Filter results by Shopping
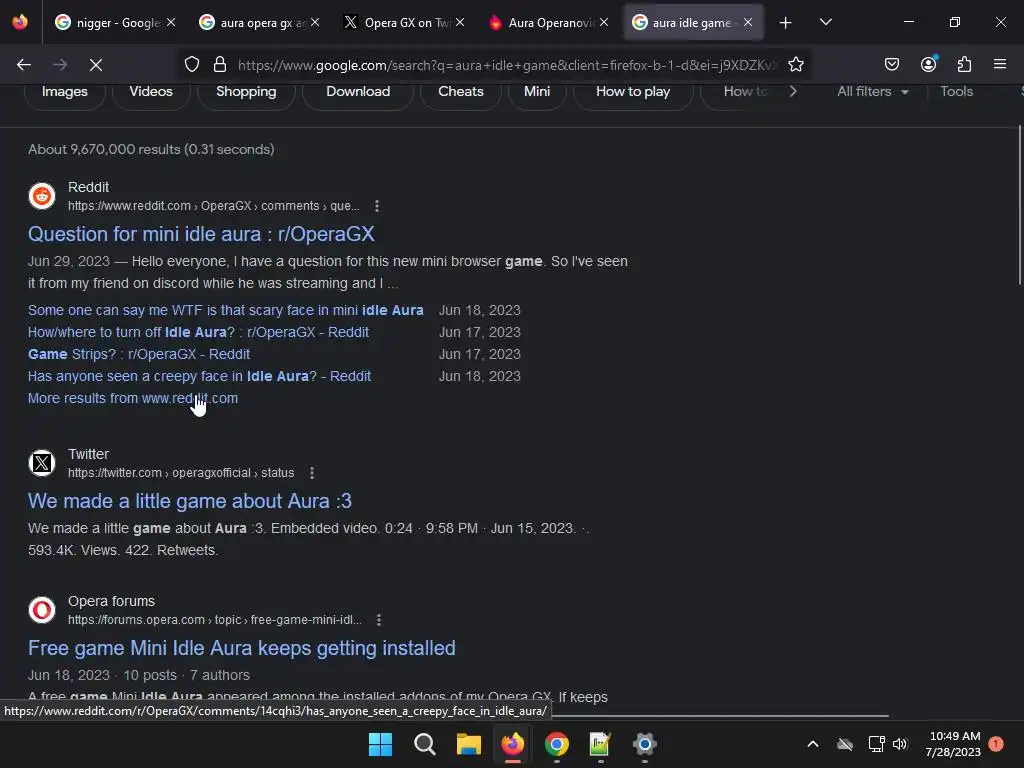This screenshot has width=1024, height=768. point(246,91)
